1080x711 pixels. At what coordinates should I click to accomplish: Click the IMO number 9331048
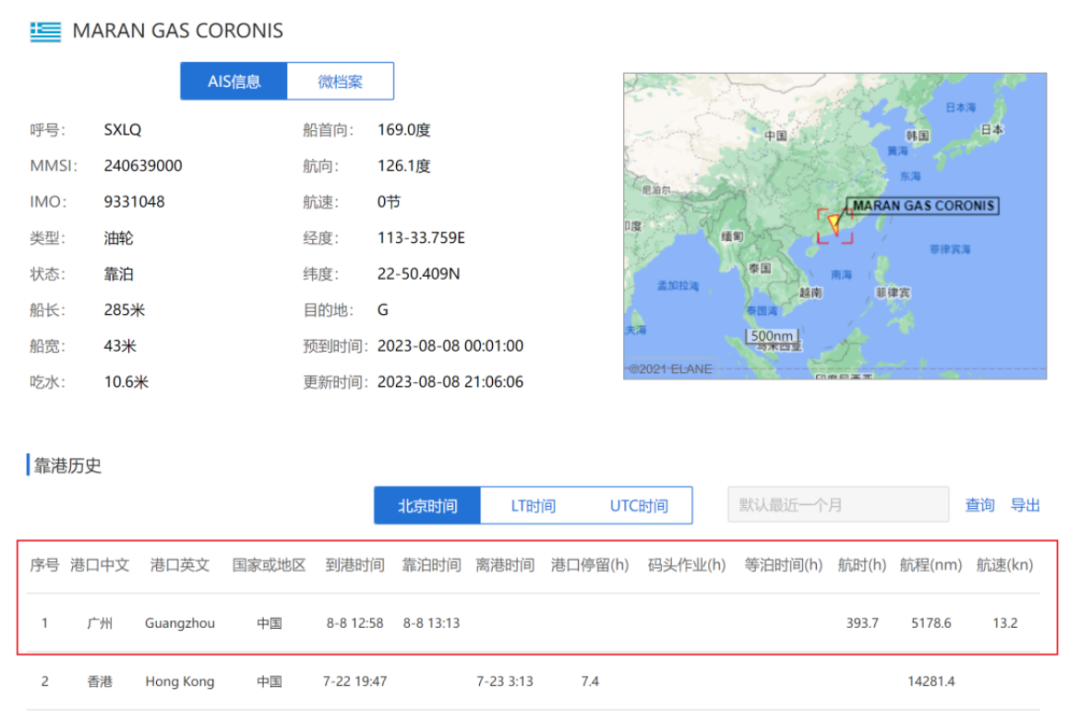pyautogui.click(x=134, y=202)
